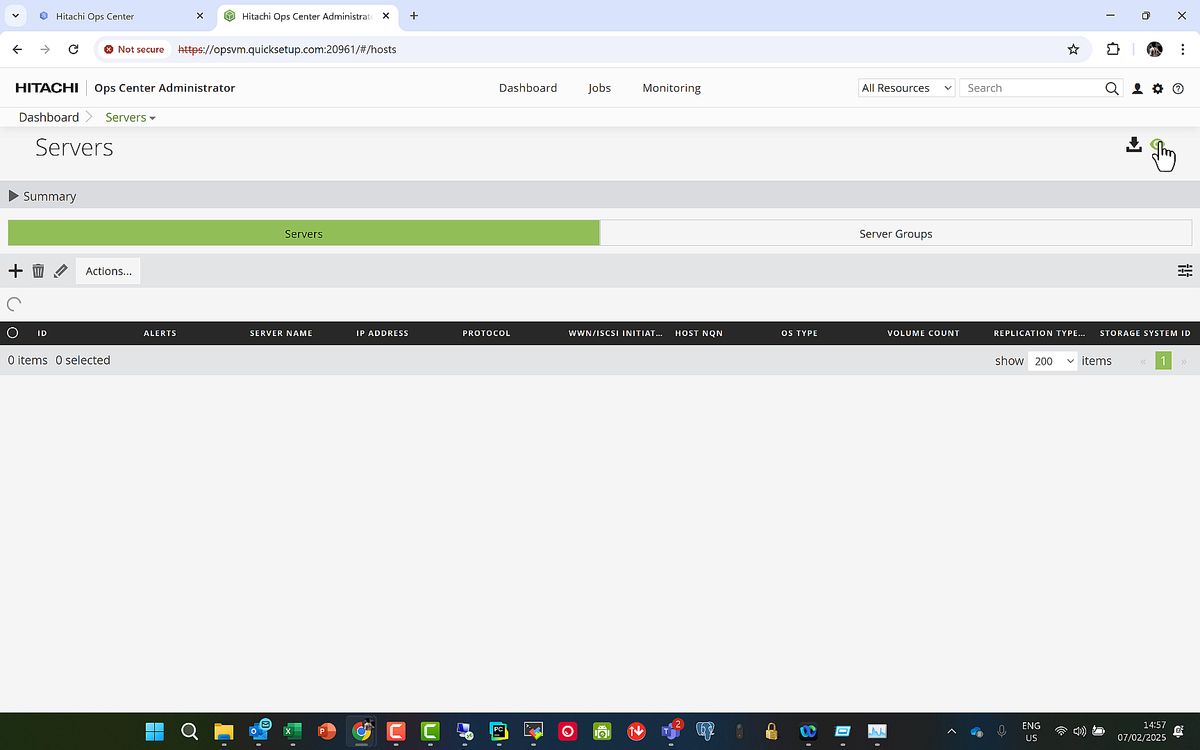Click the pencil edit icon
The image size is (1200, 750).
[x=61, y=271]
